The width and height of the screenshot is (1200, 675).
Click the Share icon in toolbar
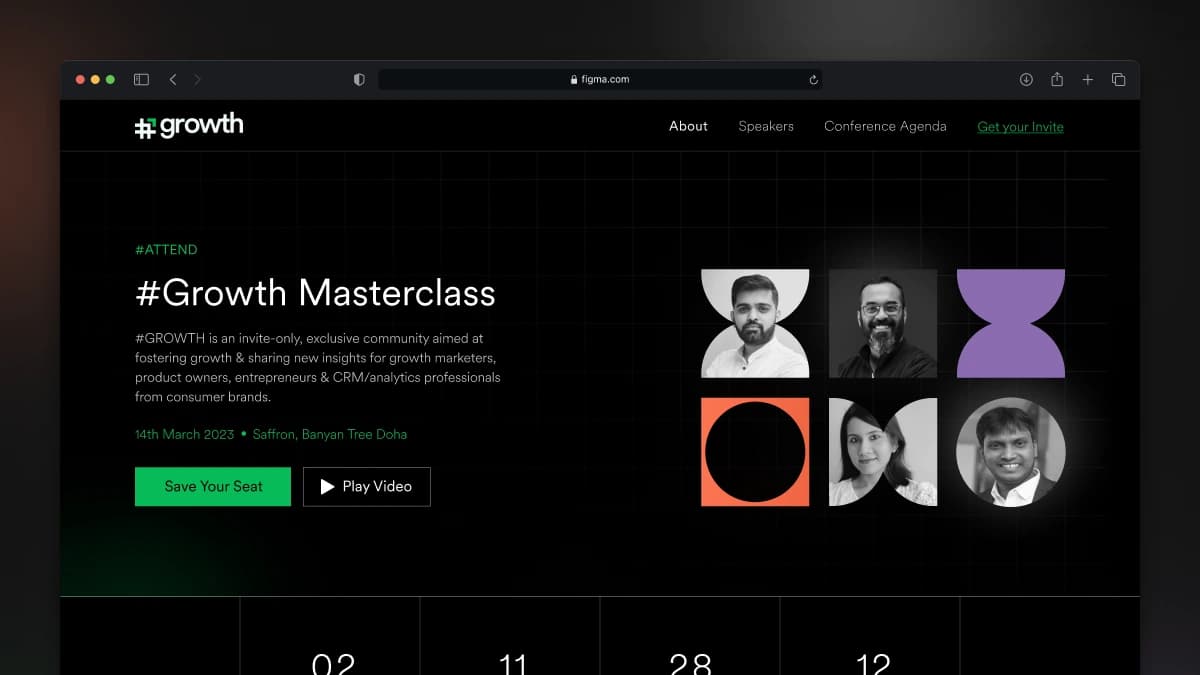point(1057,80)
